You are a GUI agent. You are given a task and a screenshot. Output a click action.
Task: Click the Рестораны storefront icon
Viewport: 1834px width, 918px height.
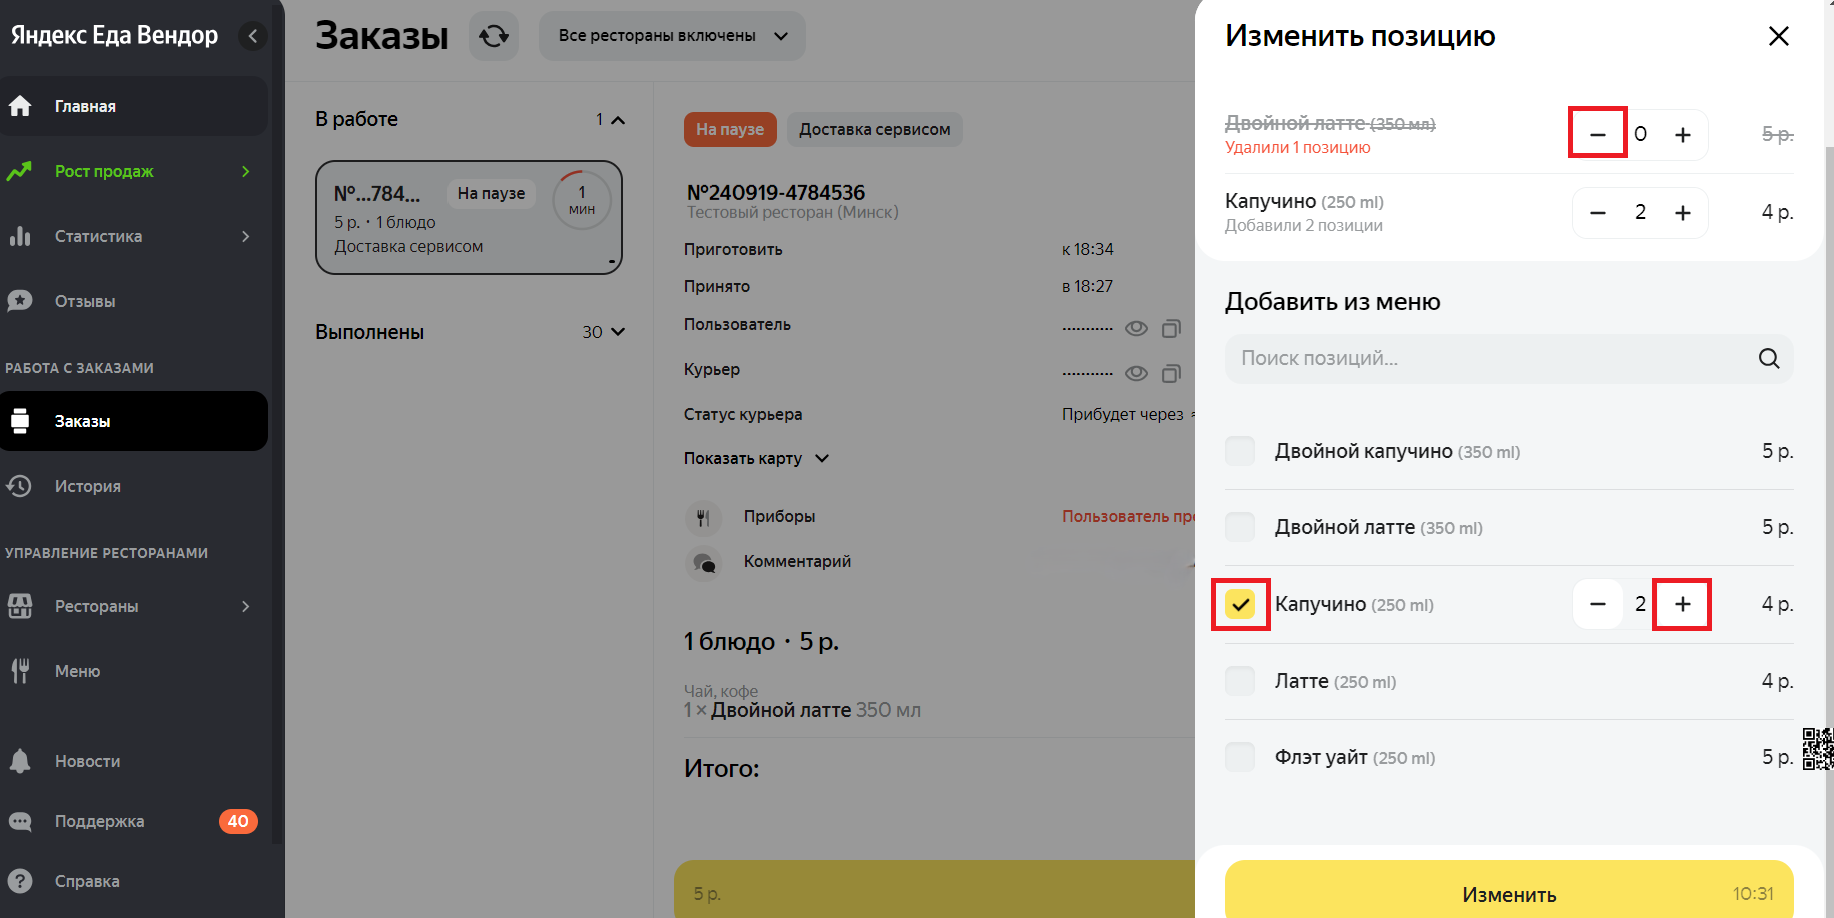(20, 606)
